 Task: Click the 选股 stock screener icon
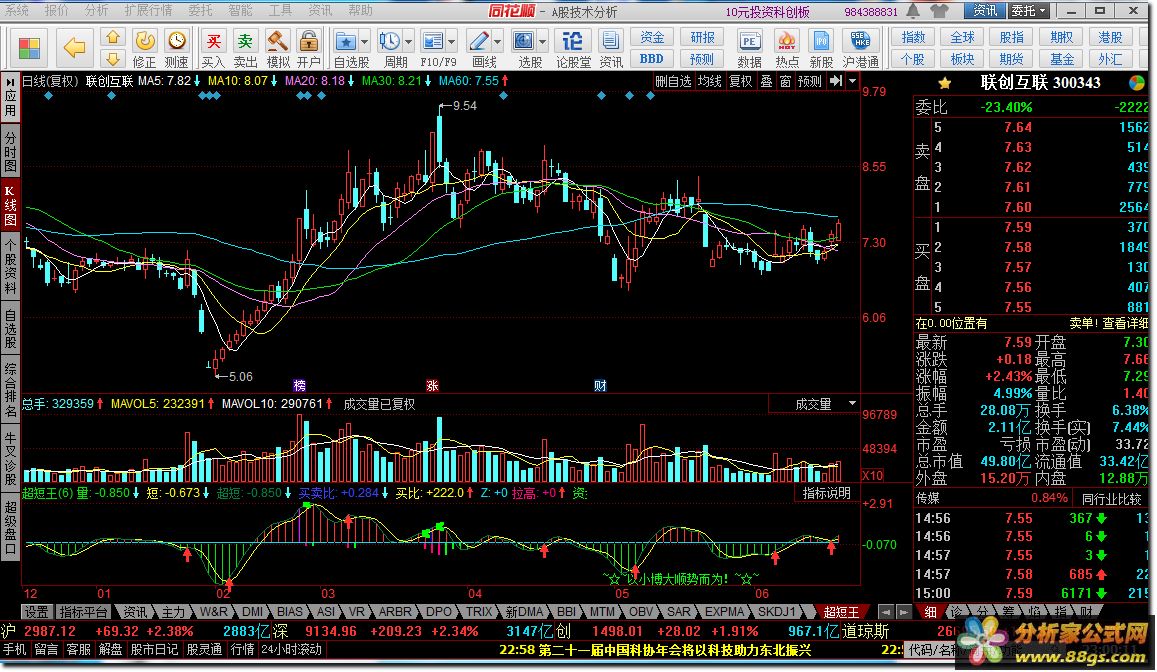(x=523, y=41)
